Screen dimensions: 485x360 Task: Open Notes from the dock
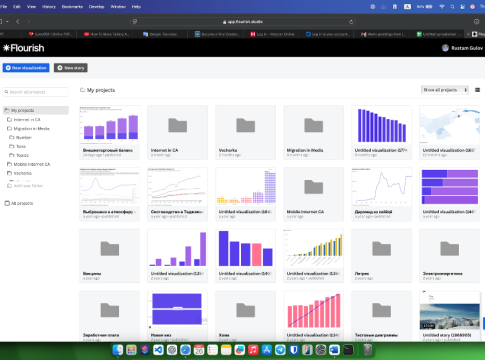(x=226, y=350)
